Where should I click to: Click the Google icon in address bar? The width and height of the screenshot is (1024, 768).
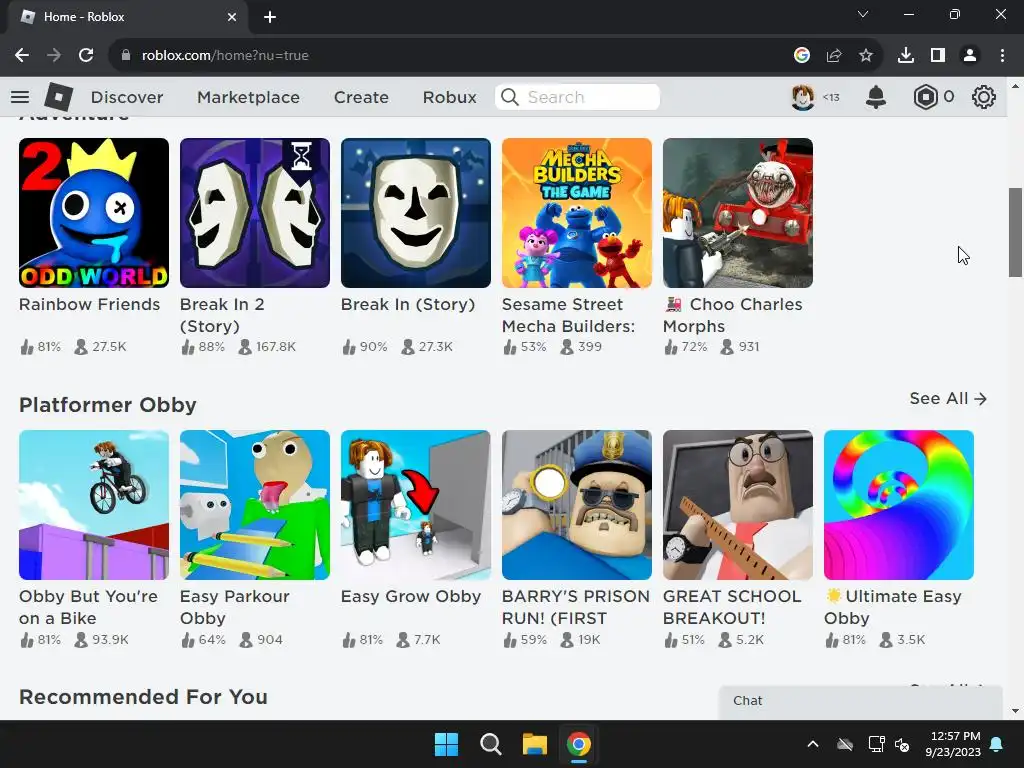click(802, 56)
